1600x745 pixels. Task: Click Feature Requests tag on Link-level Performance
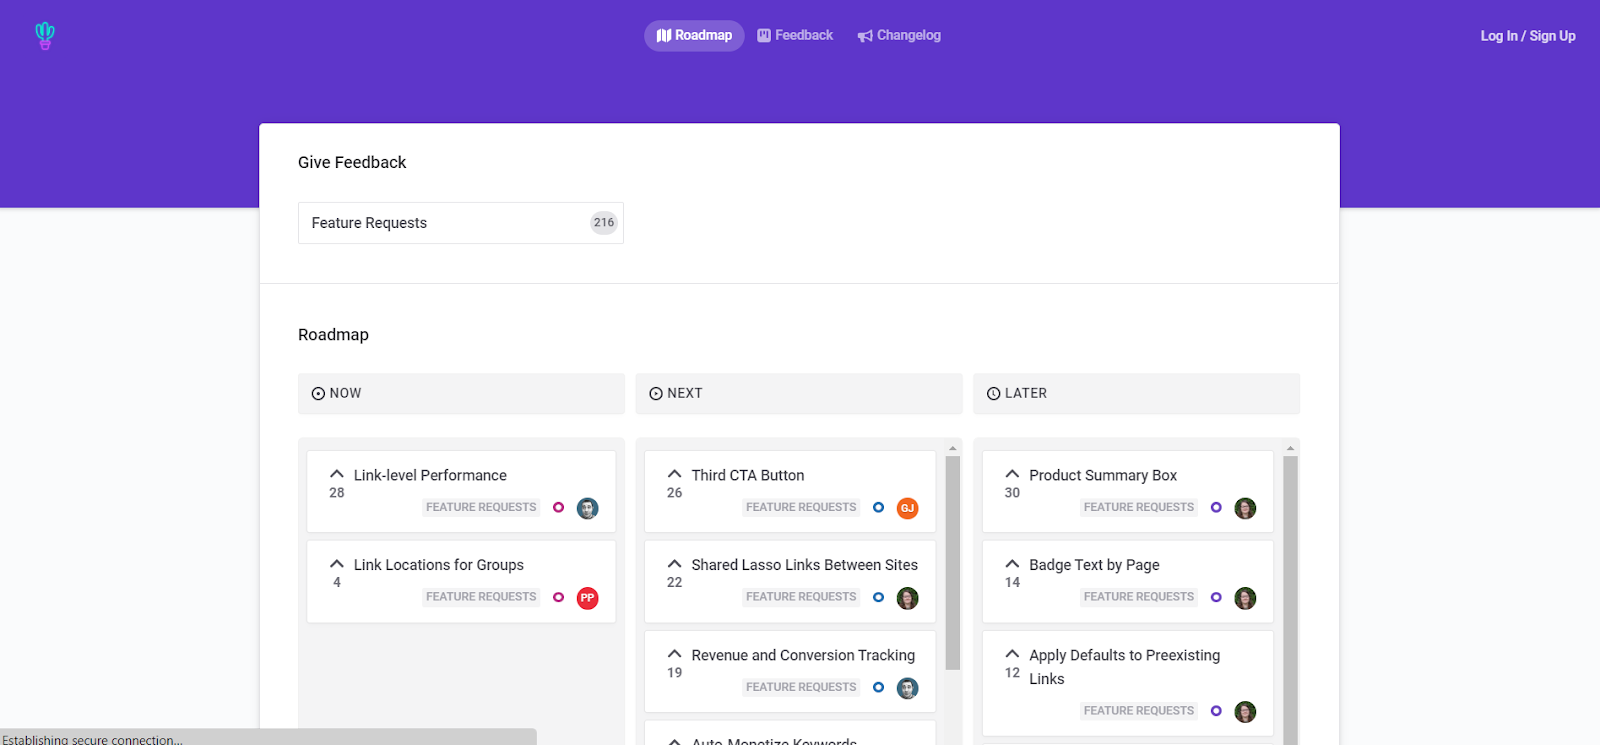click(x=481, y=508)
